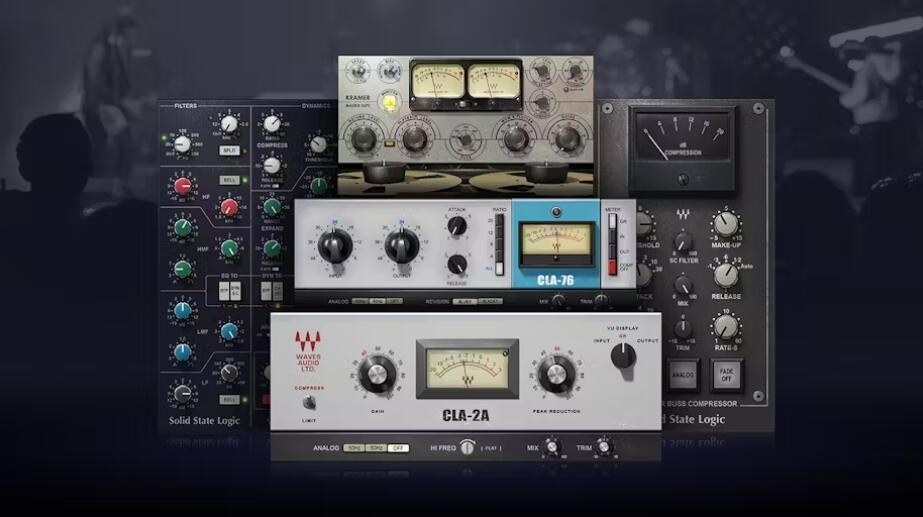Select CLA-76 ratio 20 button
Image resolution: width=923 pixels, height=517 pixels.
(x=499, y=221)
